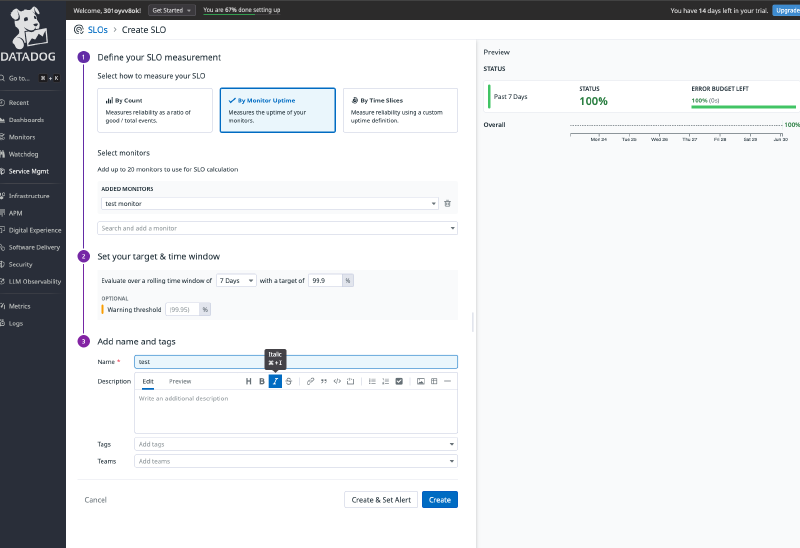
Task: Open the Add teams dropdown
Action: click(x=296, y=461)
